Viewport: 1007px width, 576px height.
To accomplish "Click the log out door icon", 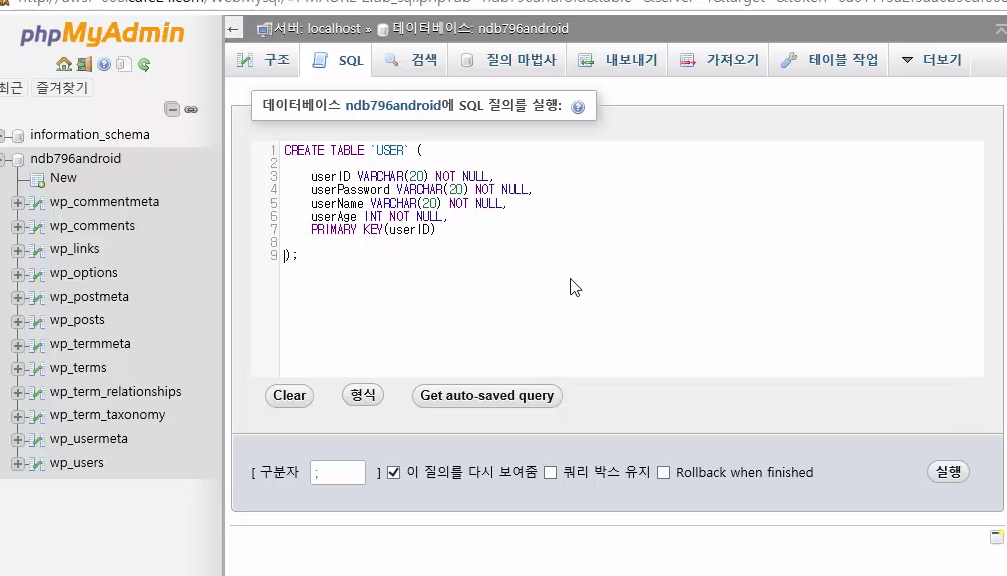I will tap(84, 64).
